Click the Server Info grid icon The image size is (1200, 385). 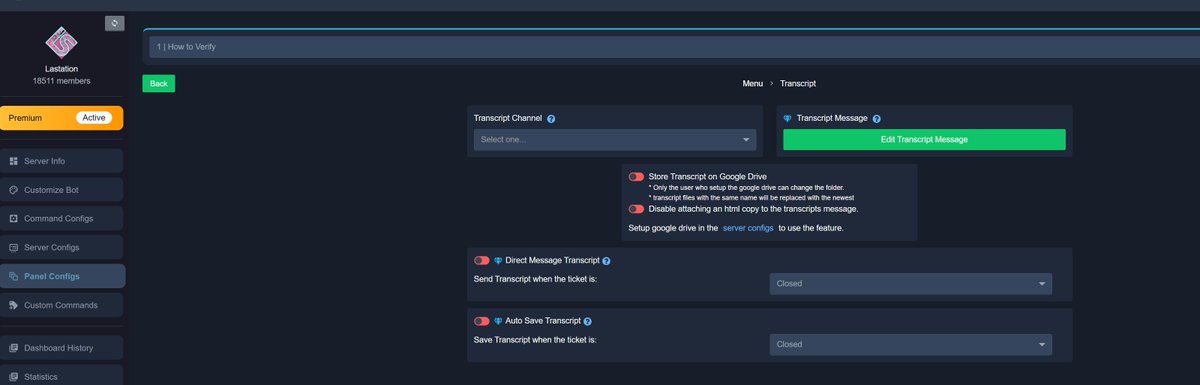pyautogui.click(x=14, y=161)
